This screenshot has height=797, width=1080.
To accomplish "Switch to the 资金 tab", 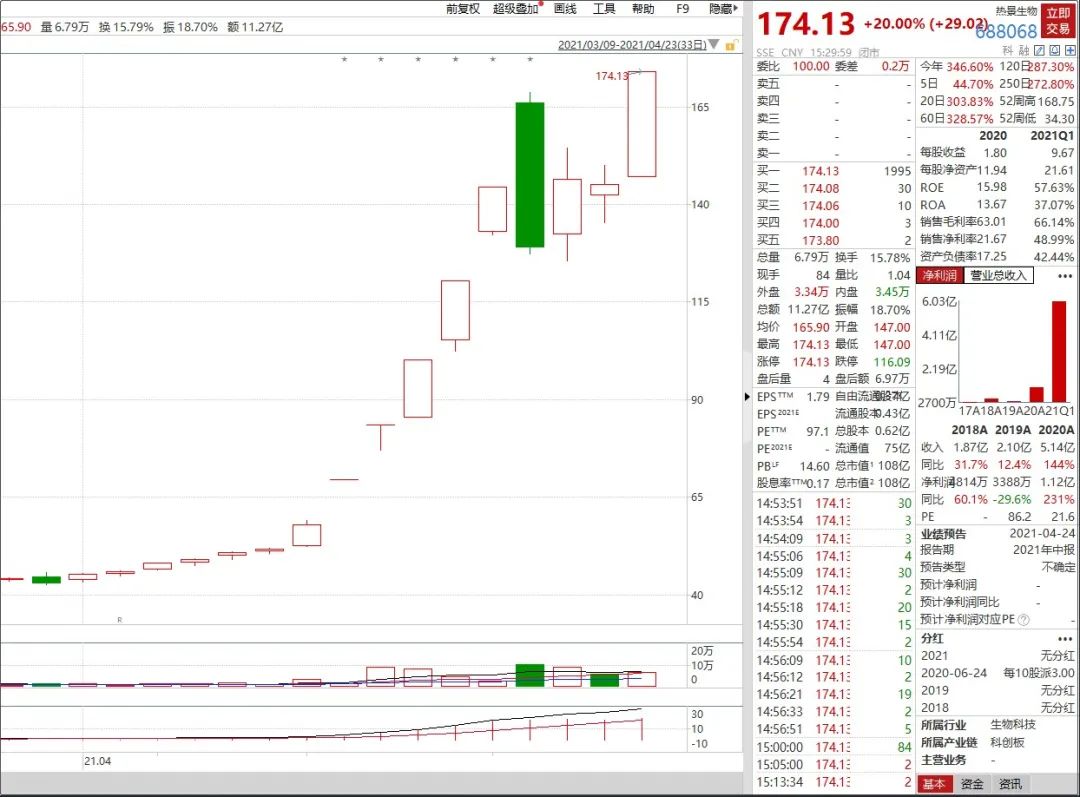I will click(971, 785).
